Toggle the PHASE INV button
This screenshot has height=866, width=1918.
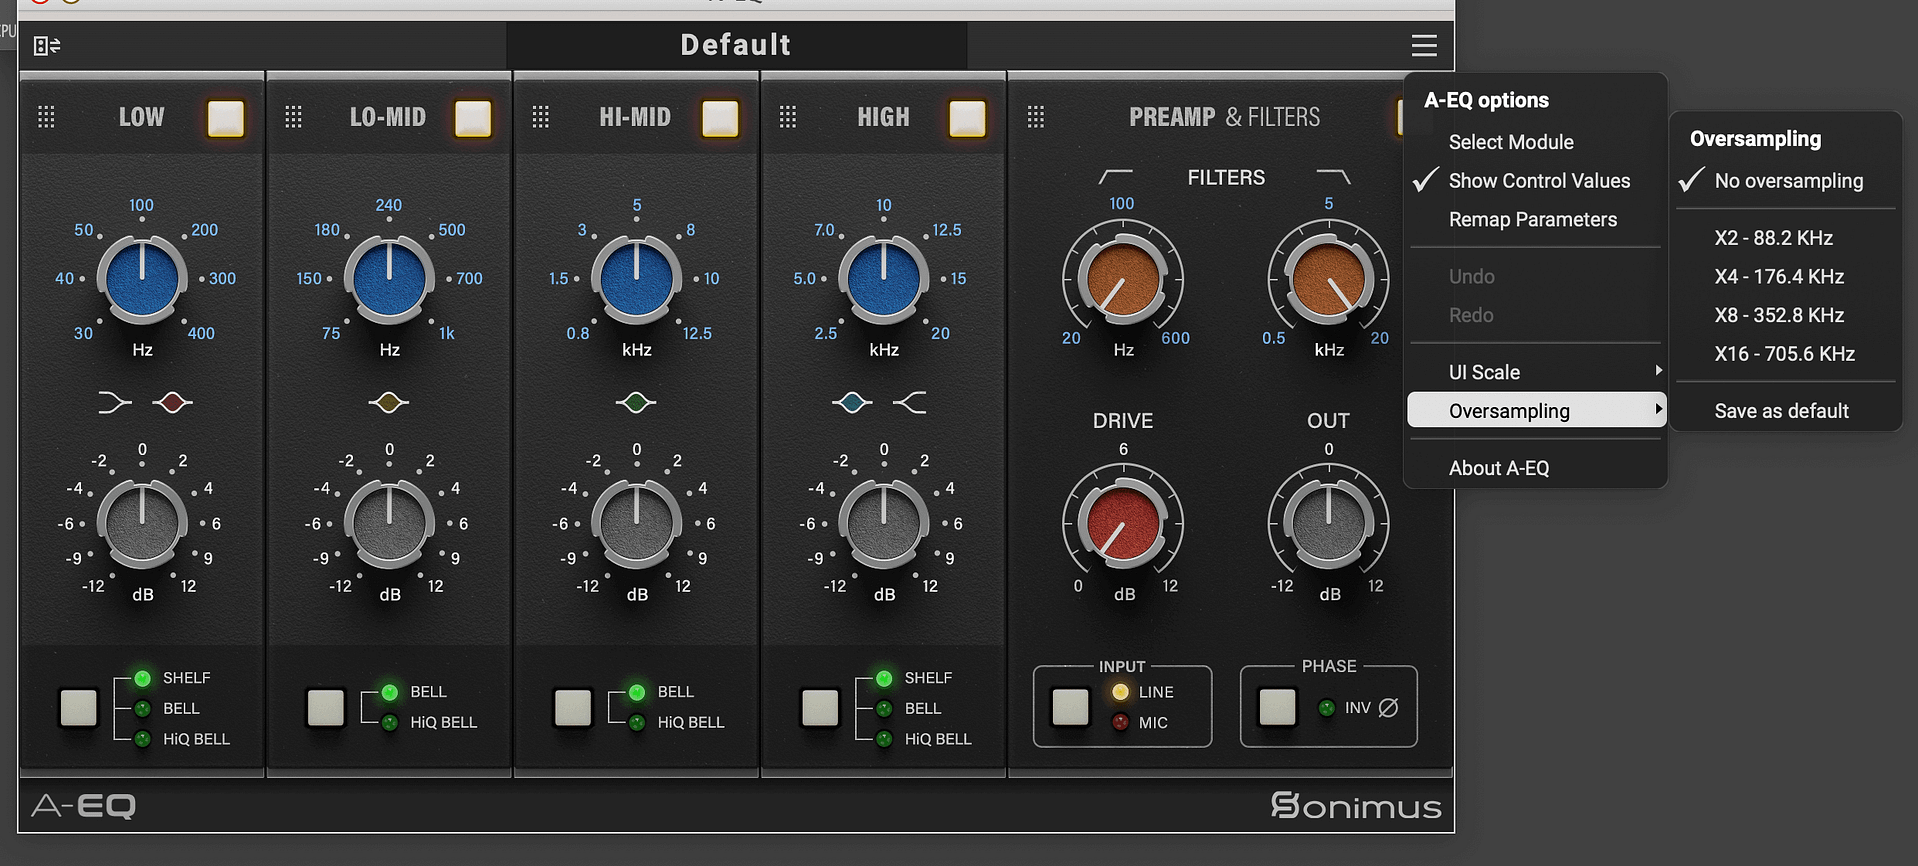(x=1277, y=707)
